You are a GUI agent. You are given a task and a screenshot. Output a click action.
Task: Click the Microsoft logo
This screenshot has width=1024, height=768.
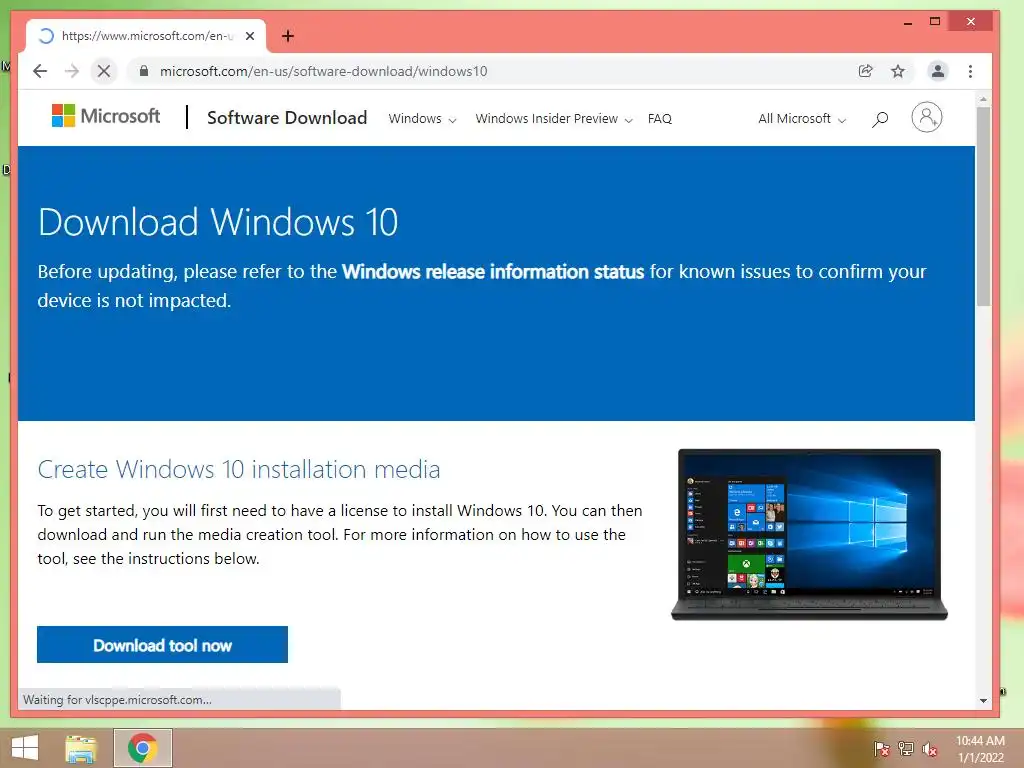(x=106, y=116)
